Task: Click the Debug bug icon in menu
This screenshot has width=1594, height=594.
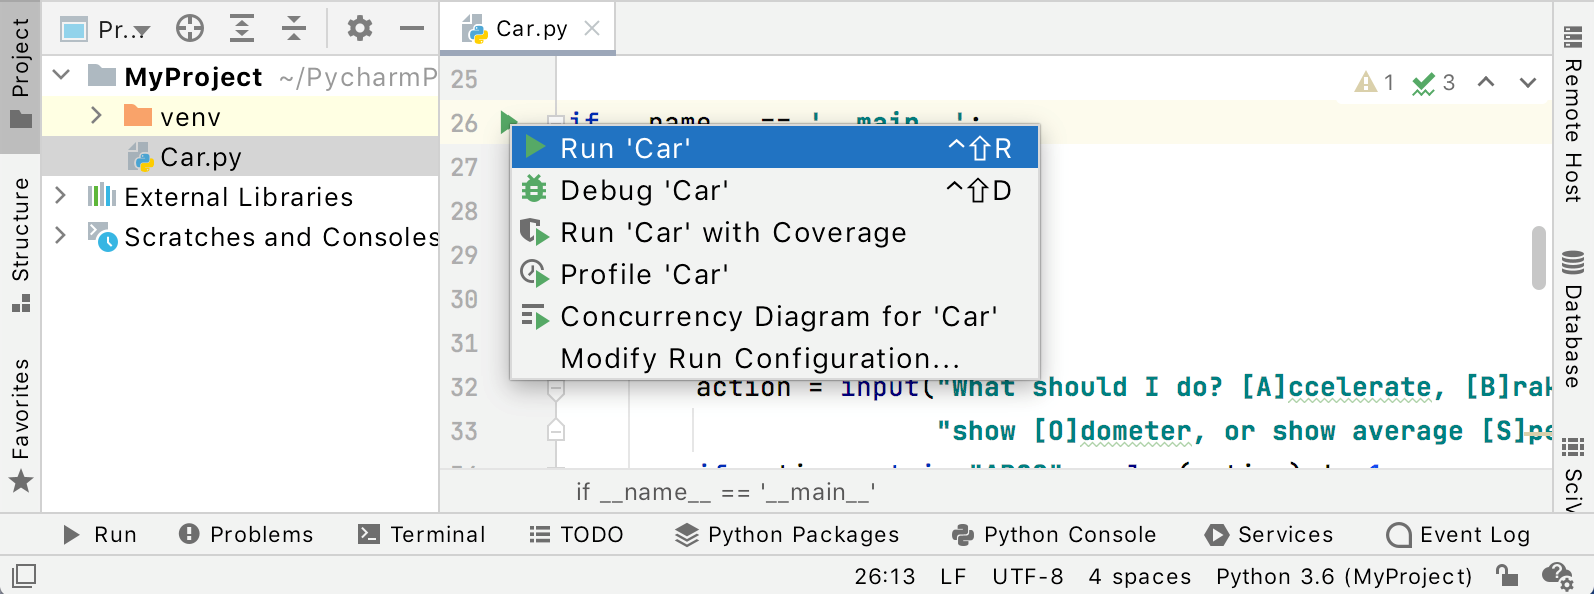Action: (535, 189)
